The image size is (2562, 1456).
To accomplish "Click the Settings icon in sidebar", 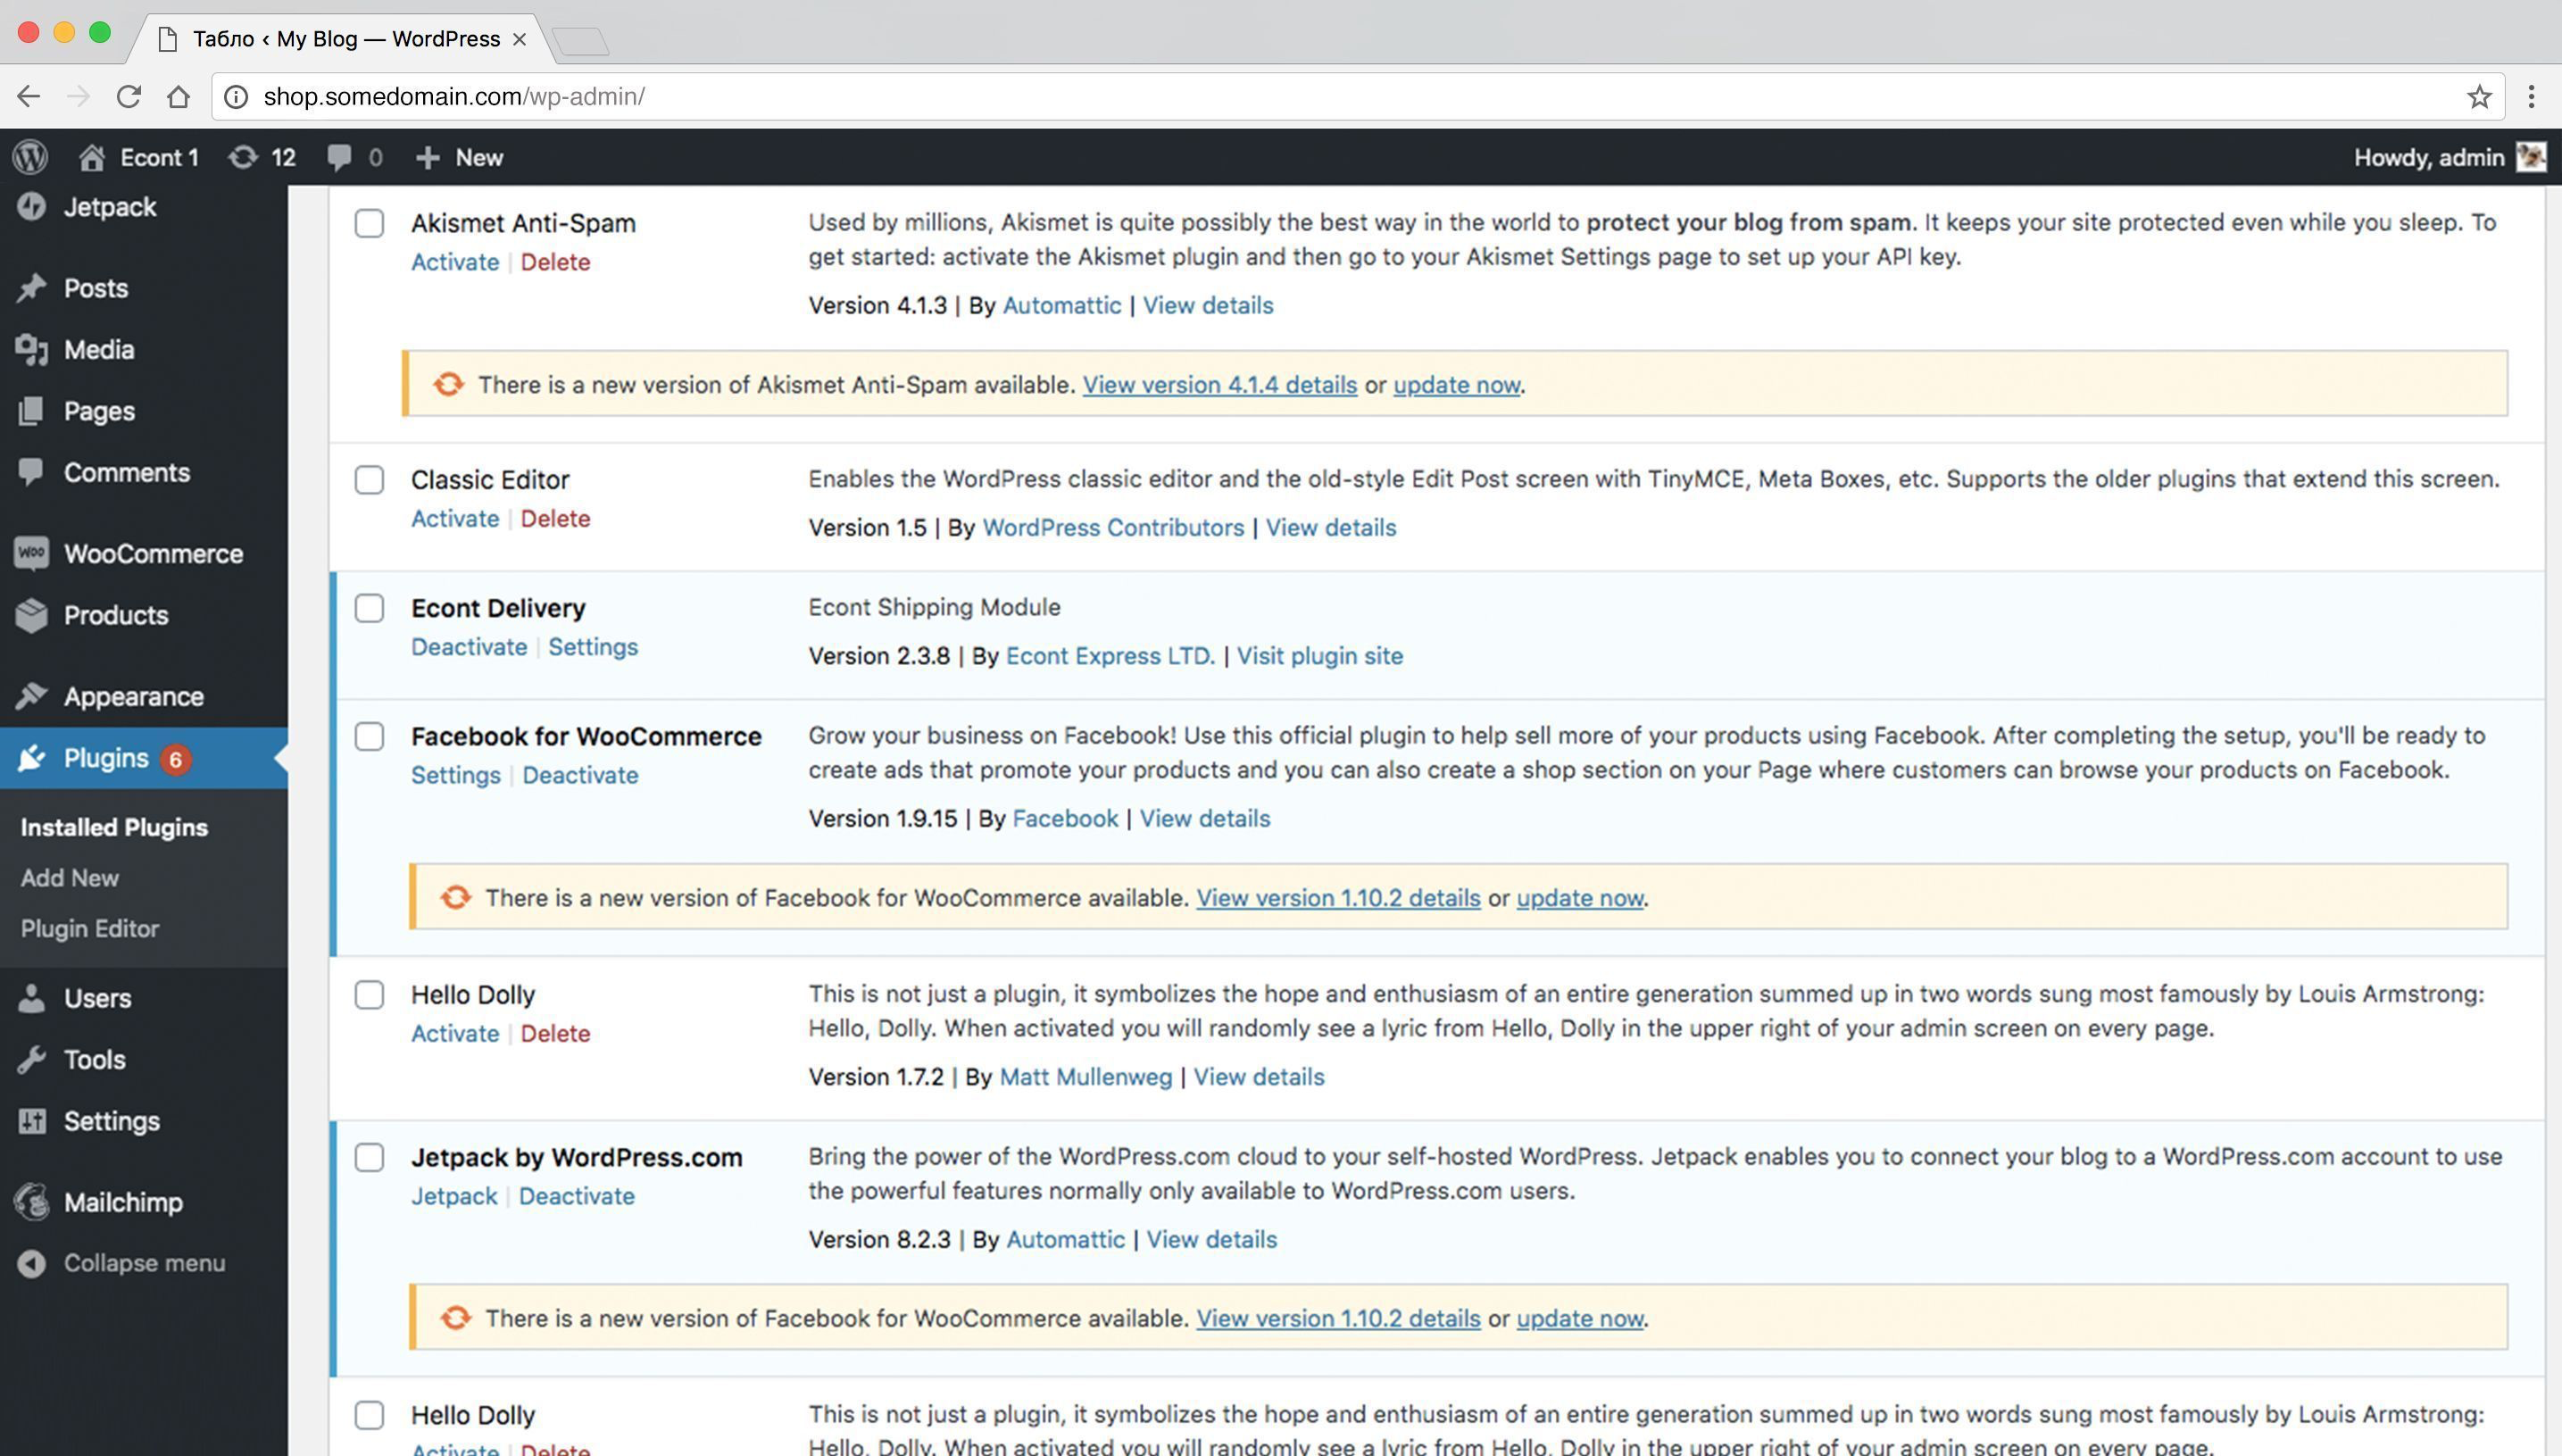I will tap(32, 1121).
